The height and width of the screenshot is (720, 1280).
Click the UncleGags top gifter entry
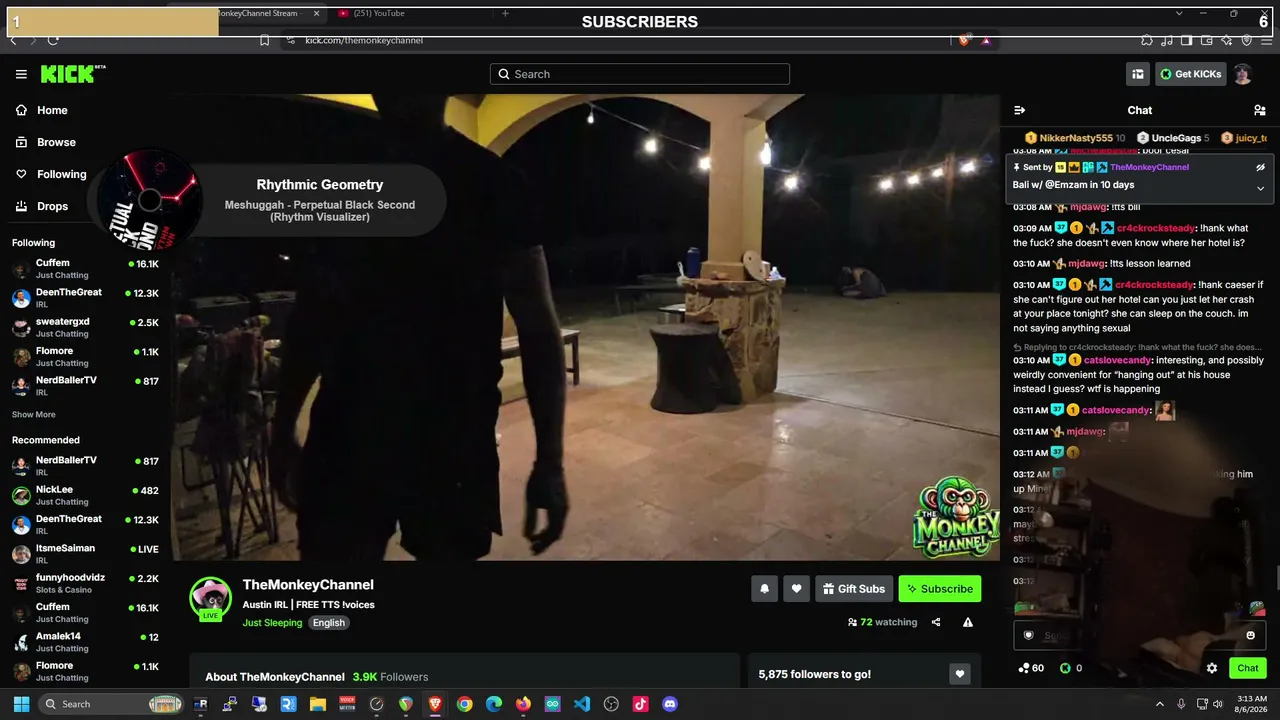click(1173, 138)
